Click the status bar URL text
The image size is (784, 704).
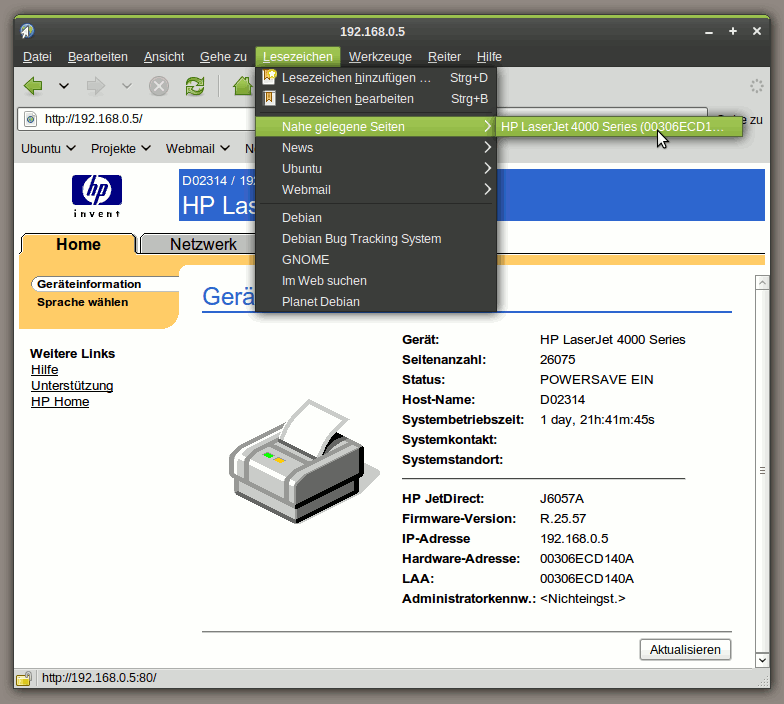pyautogui.click(x=99, y=678)
